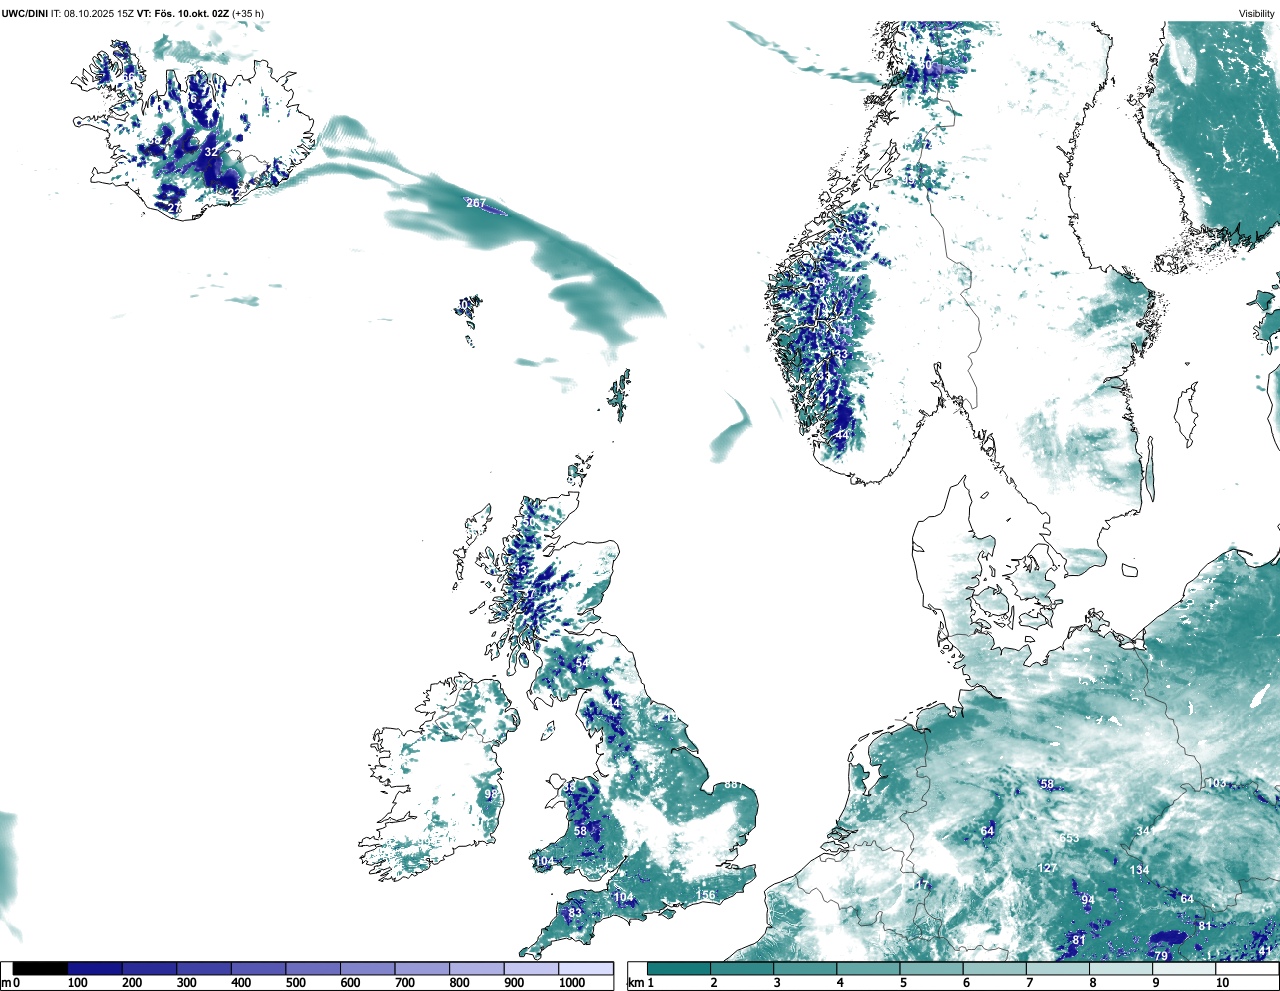
Task: Click the '134' value on the map
Action: click(1140, 870)
